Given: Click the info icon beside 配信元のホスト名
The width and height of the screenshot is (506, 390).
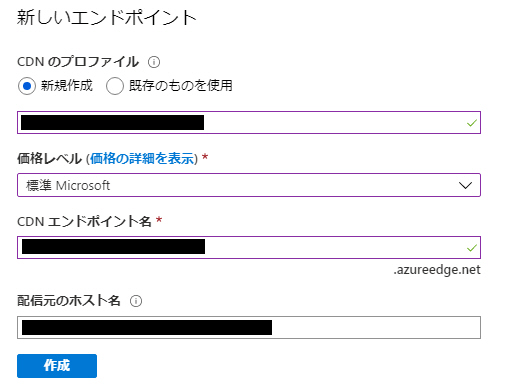Looking at the screenshot, I should click(136, 301).
